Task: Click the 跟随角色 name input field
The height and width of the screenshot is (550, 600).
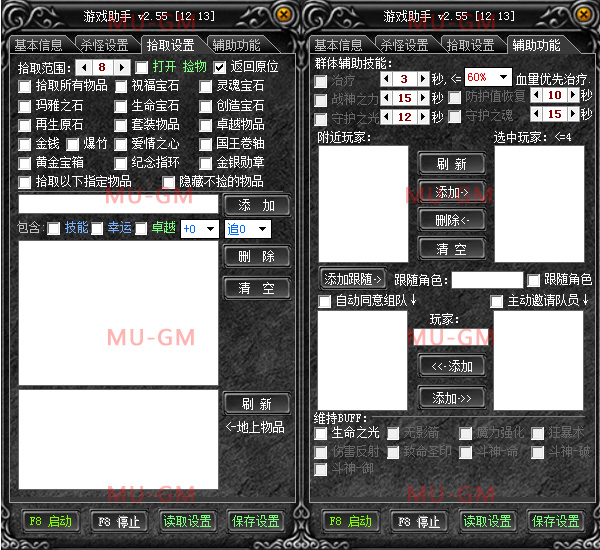Action: pos(487,280)
